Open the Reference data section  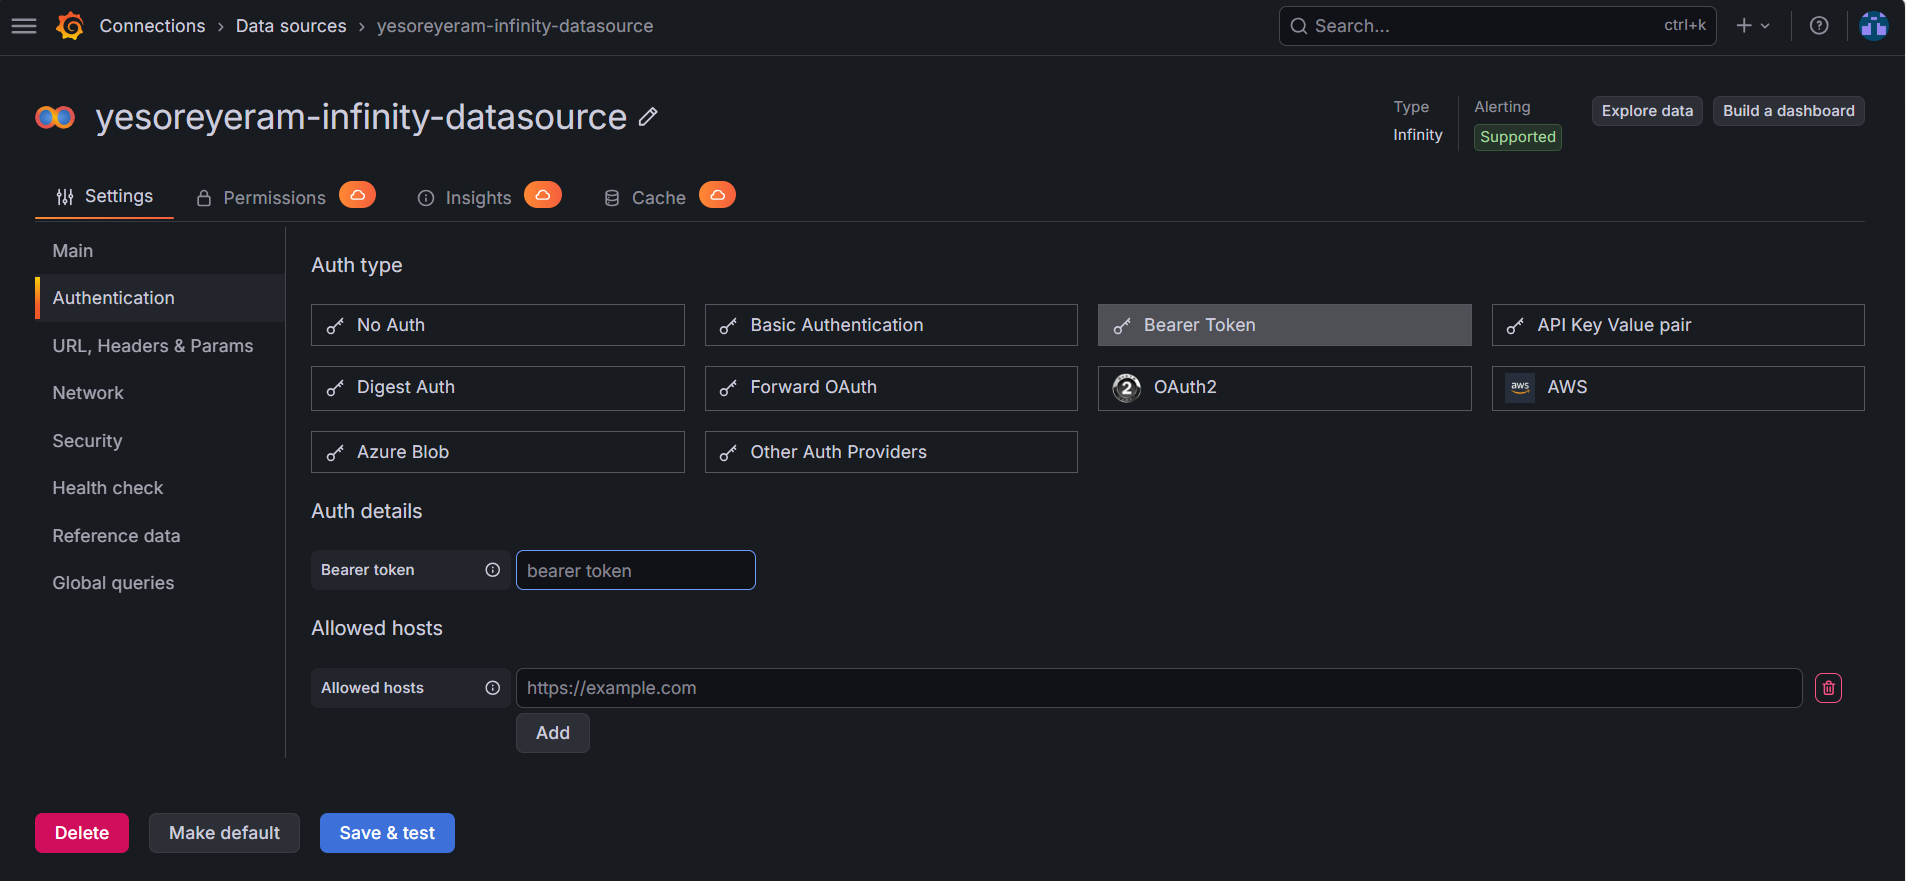(x=160, y=536)
